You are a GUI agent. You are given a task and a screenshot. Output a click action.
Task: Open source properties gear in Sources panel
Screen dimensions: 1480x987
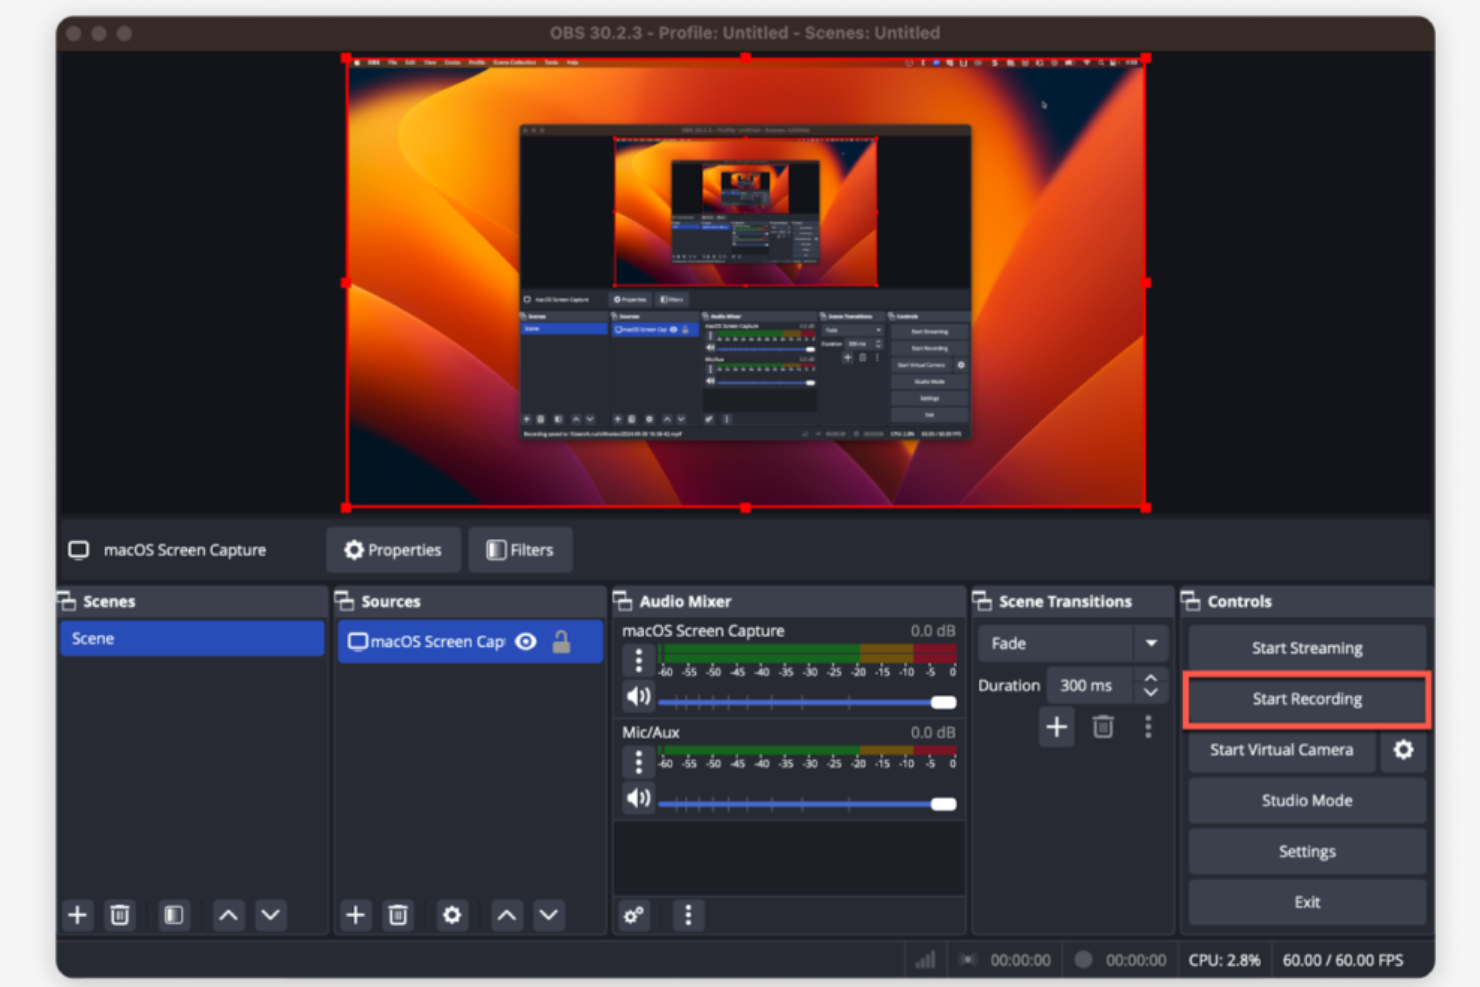pyautogui.click(x=451, y=914)
